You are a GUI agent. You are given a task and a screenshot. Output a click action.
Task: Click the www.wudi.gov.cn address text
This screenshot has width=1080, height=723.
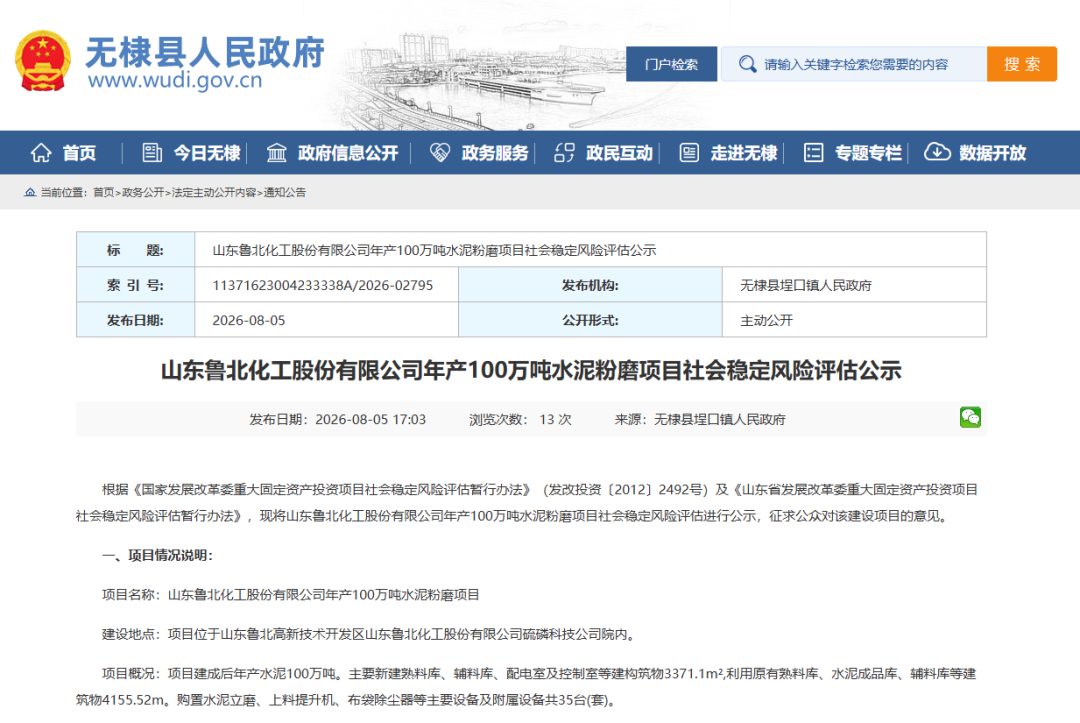coord(175,81)
